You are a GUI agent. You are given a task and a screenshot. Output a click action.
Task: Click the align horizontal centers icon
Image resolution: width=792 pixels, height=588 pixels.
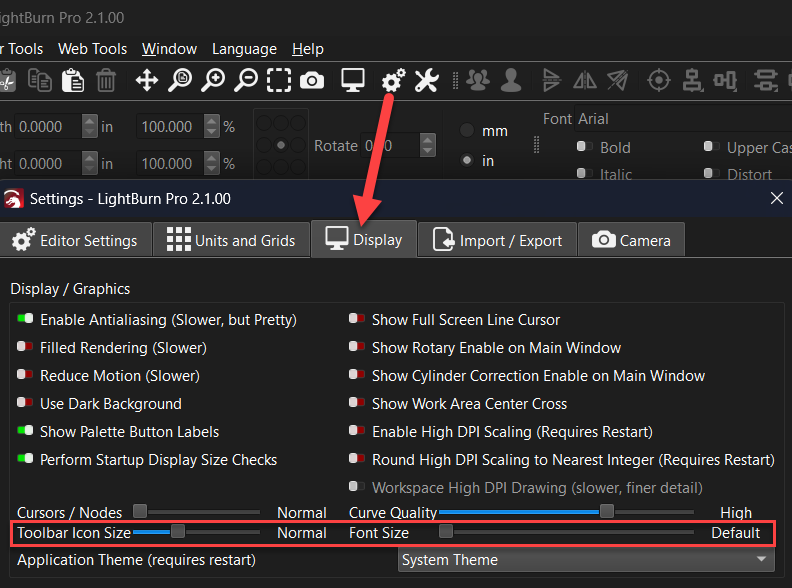click(725, 80)
